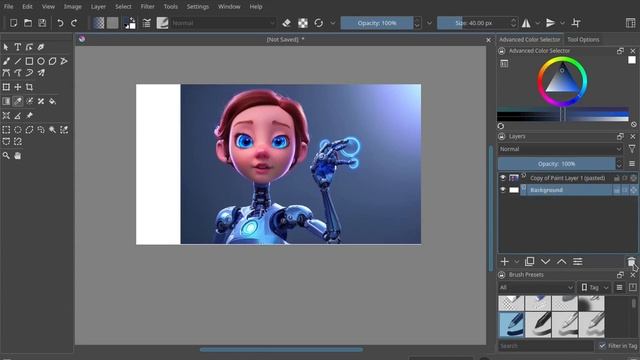Select the Zoom tool

[6, 156]
